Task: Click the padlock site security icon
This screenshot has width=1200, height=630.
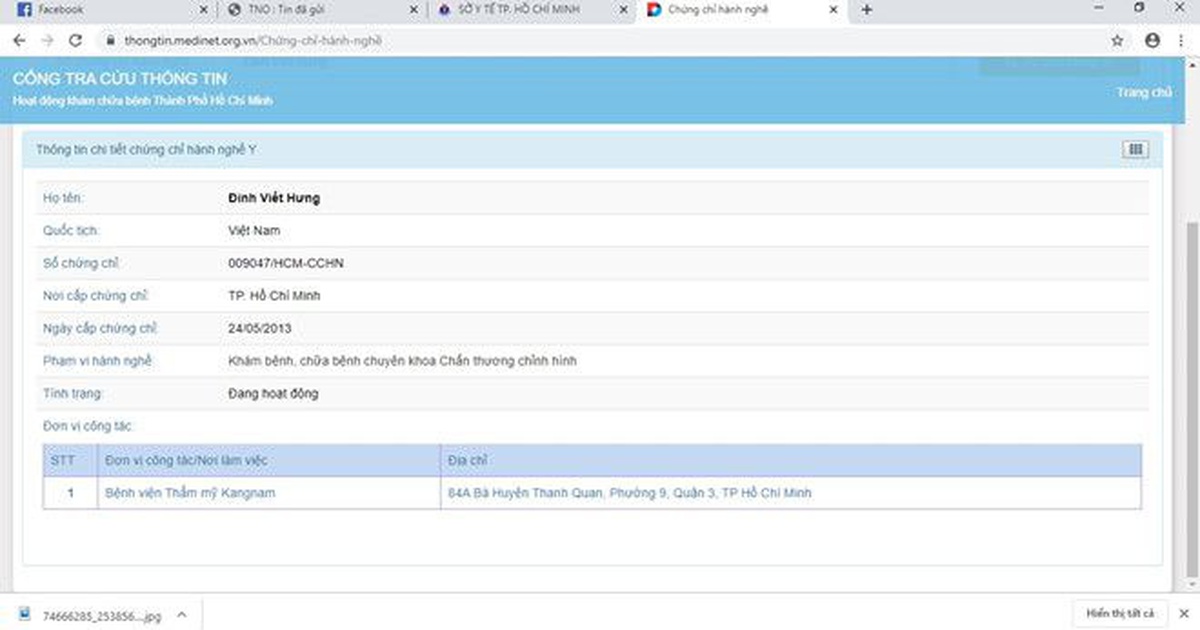Action: 110,41
